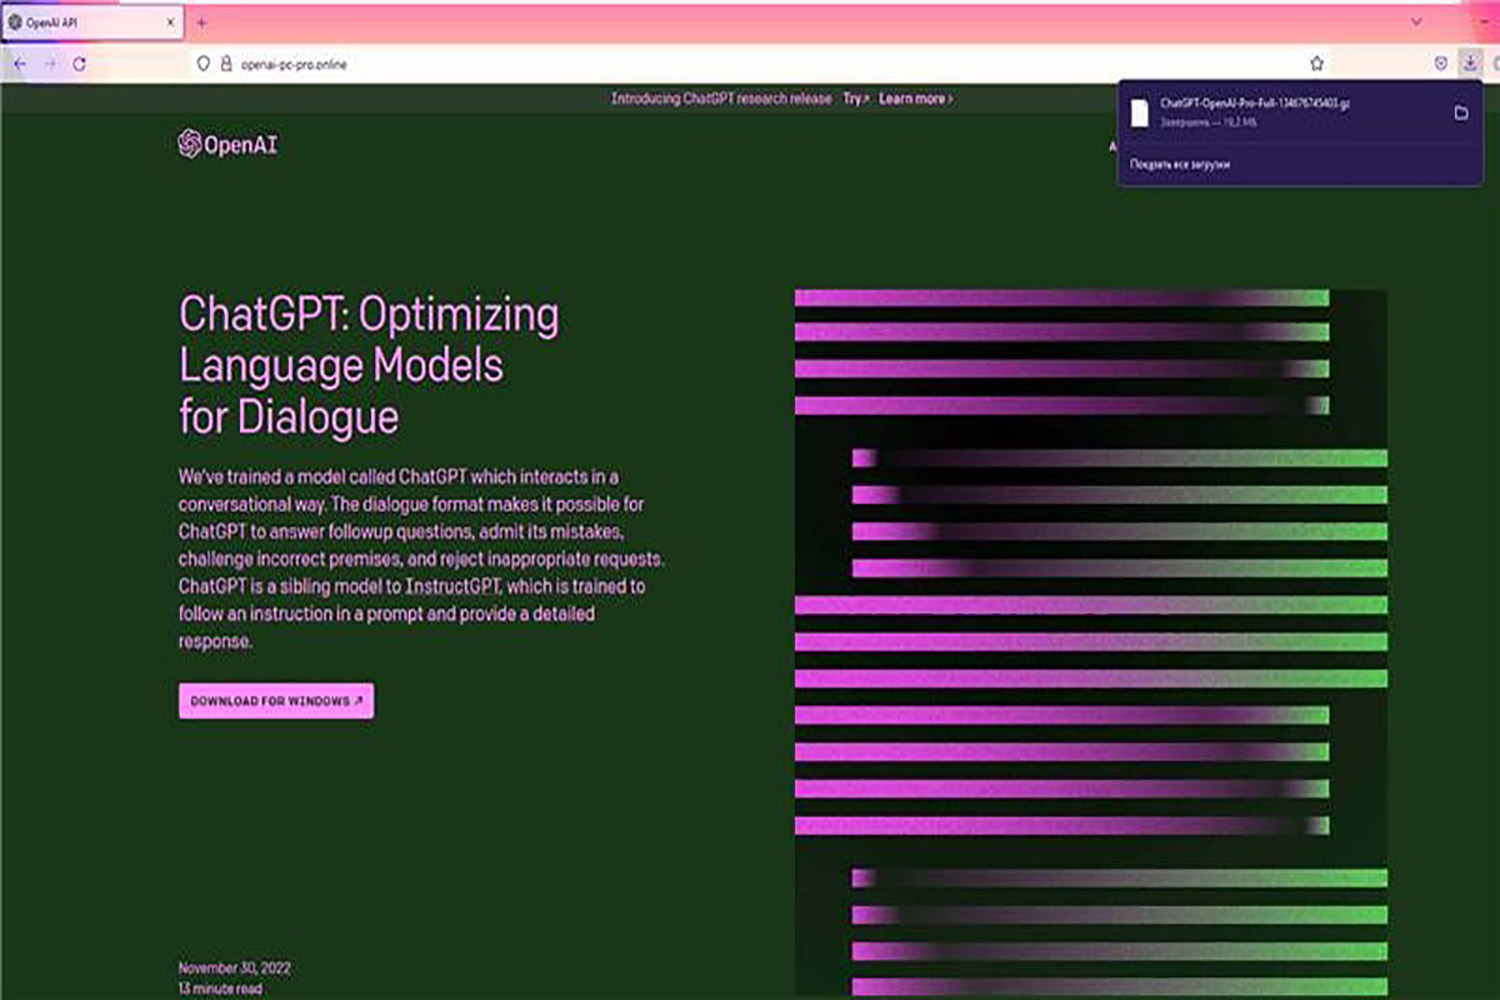The image size is (1500, 1000).
Task: Bookmark page with the star icon
Action: coord(1317,64)
